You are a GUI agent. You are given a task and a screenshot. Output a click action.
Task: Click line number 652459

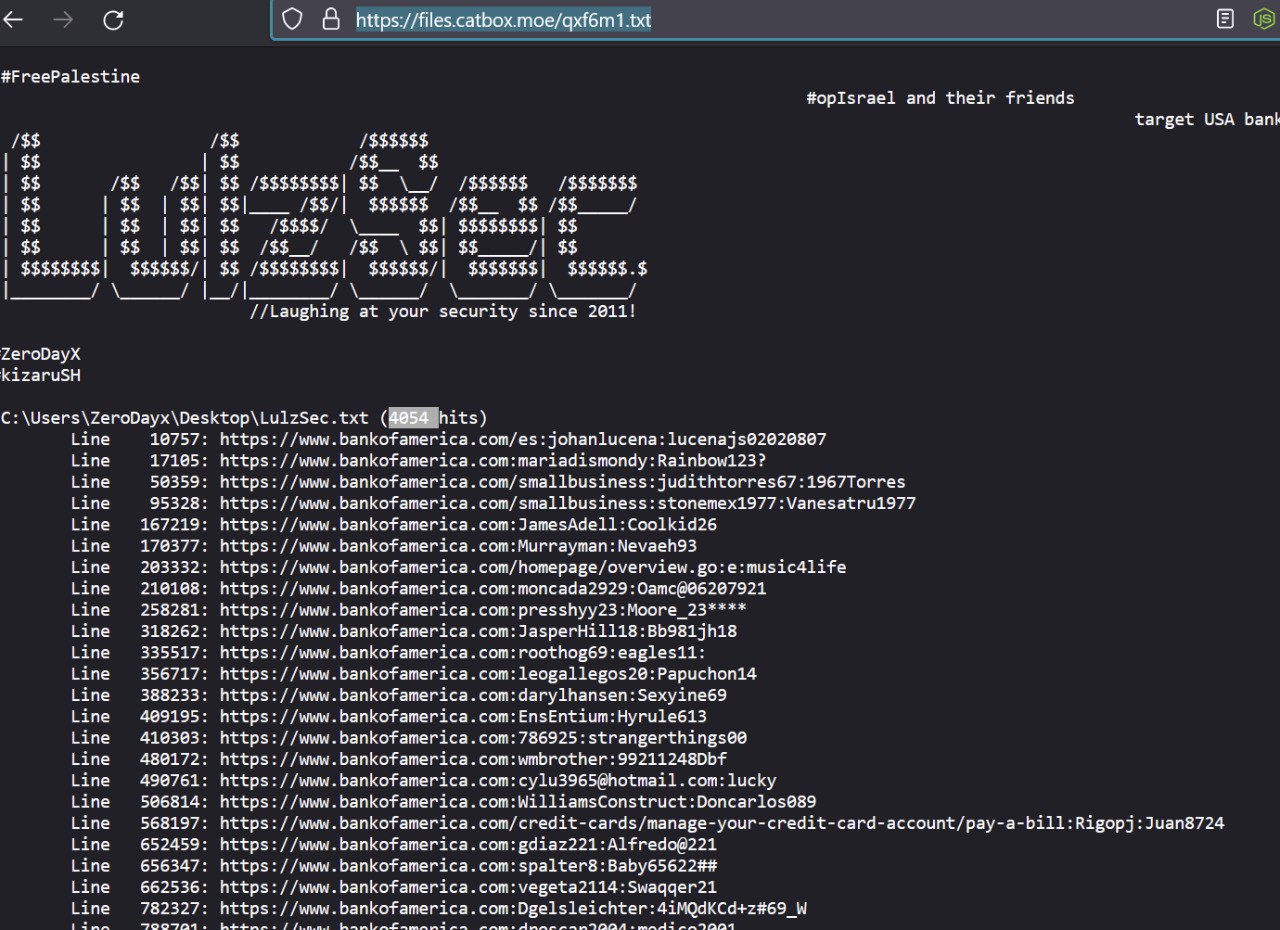click(x=171, y=844)
